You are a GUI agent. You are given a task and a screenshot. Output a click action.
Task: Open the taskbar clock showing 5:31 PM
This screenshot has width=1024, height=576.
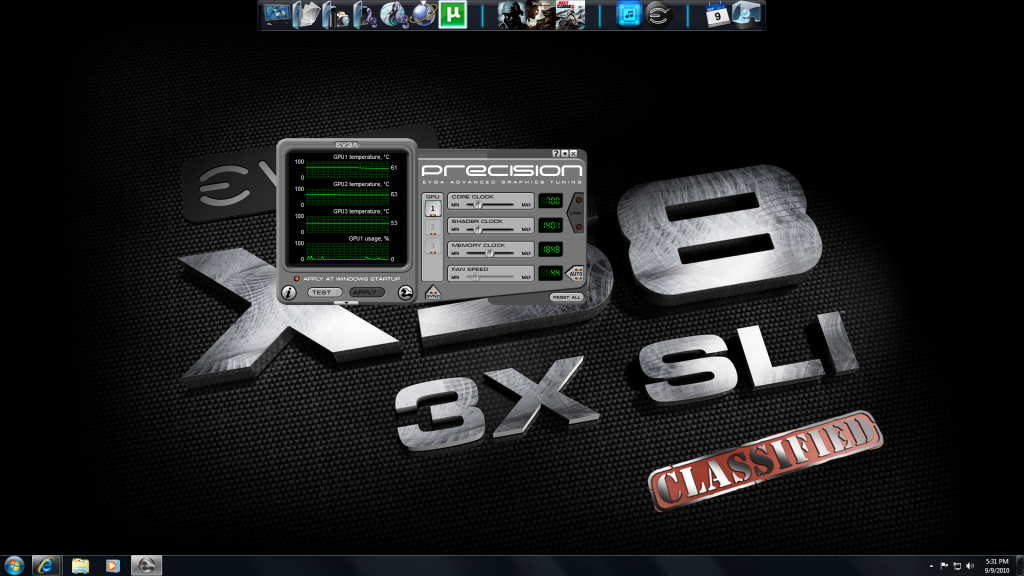point(997,566)
